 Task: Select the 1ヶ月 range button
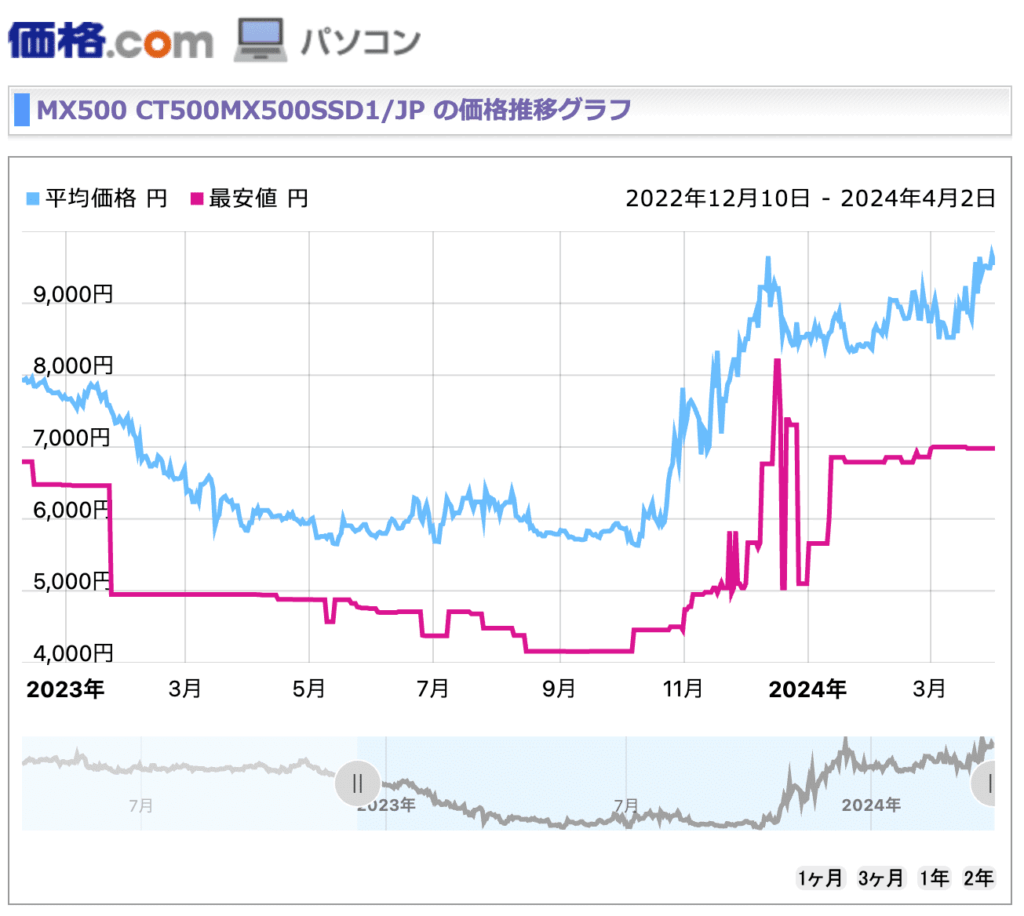pos(820,878)
